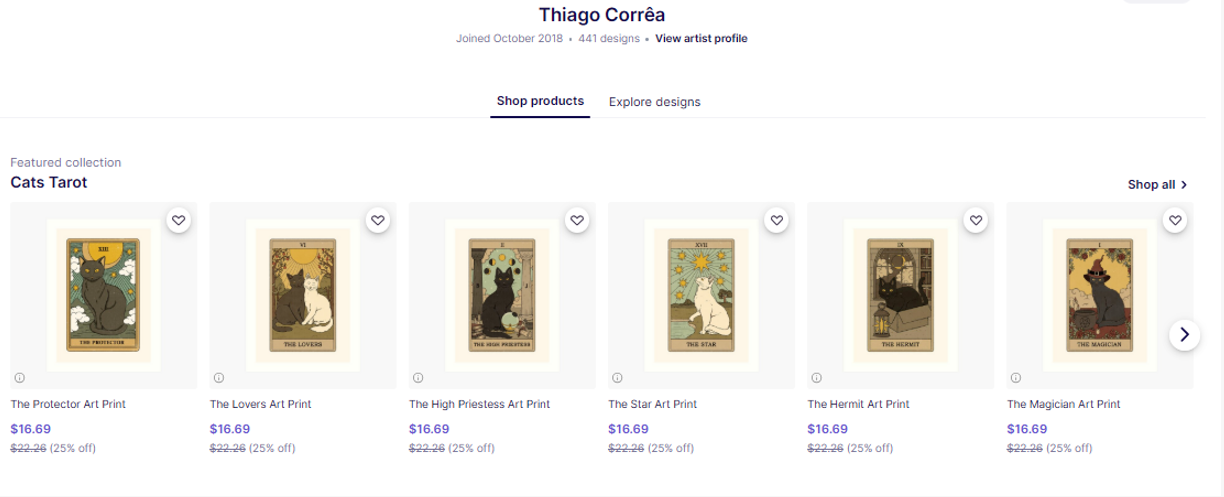Switch to Shop products tab

pos(540,101)
